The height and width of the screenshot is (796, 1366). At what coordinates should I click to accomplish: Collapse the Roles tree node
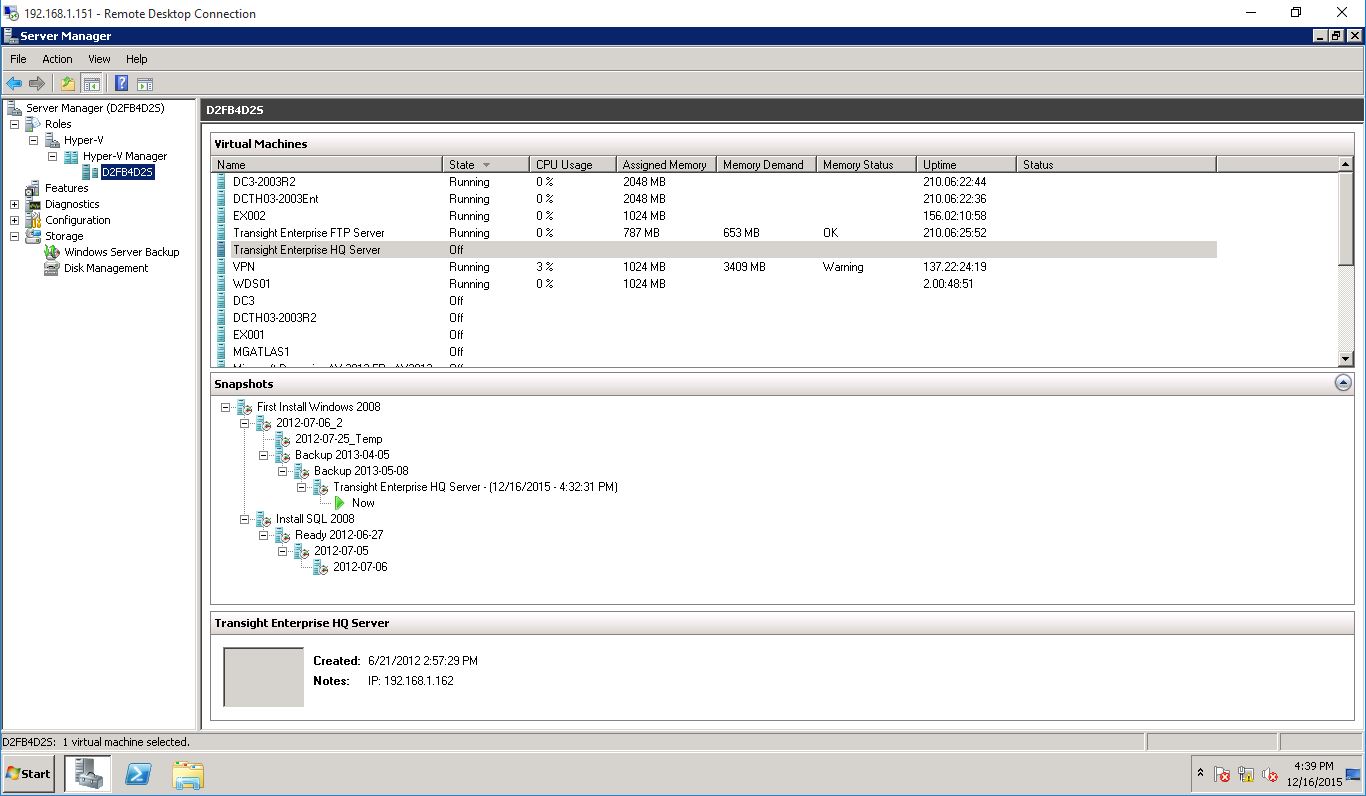(x=15, y=124)
